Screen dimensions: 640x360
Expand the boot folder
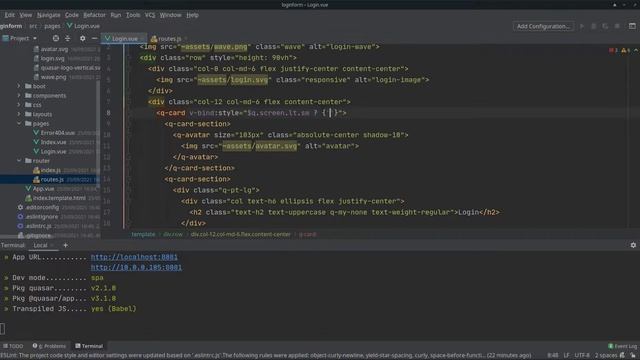tap(19, 86)
